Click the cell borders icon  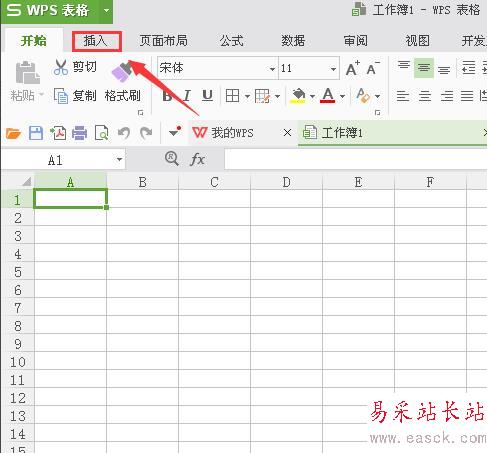point(232,96)
